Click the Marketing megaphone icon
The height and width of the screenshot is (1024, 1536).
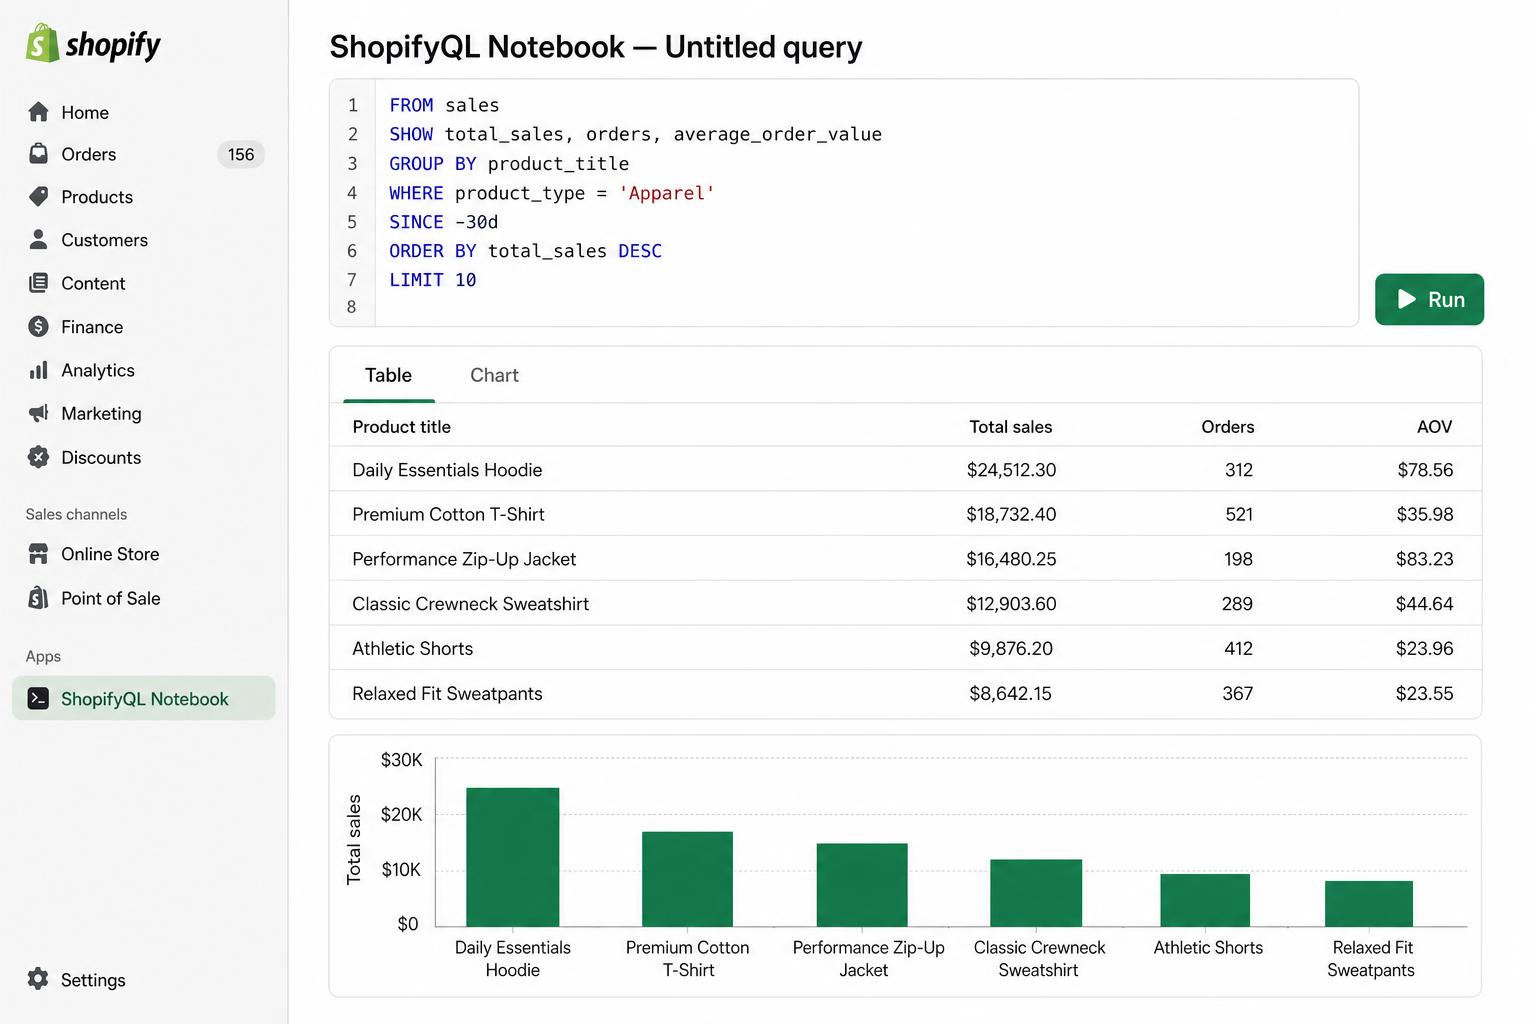click(x=39, y=413)
